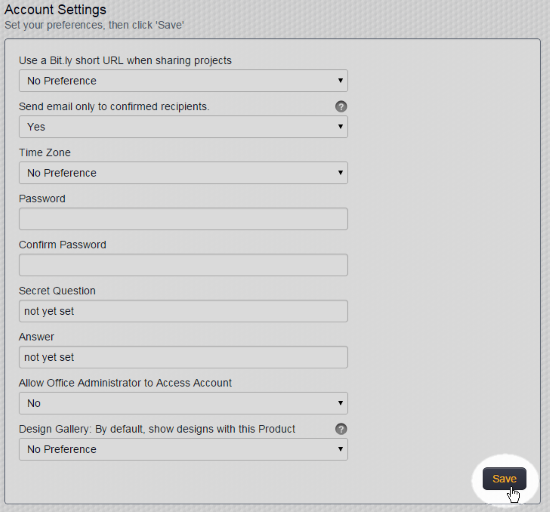Screen dimensions: 550x512
Task: Expand the Time Zone dropdown
Action: pyautogui.click(x=183, y=173)
